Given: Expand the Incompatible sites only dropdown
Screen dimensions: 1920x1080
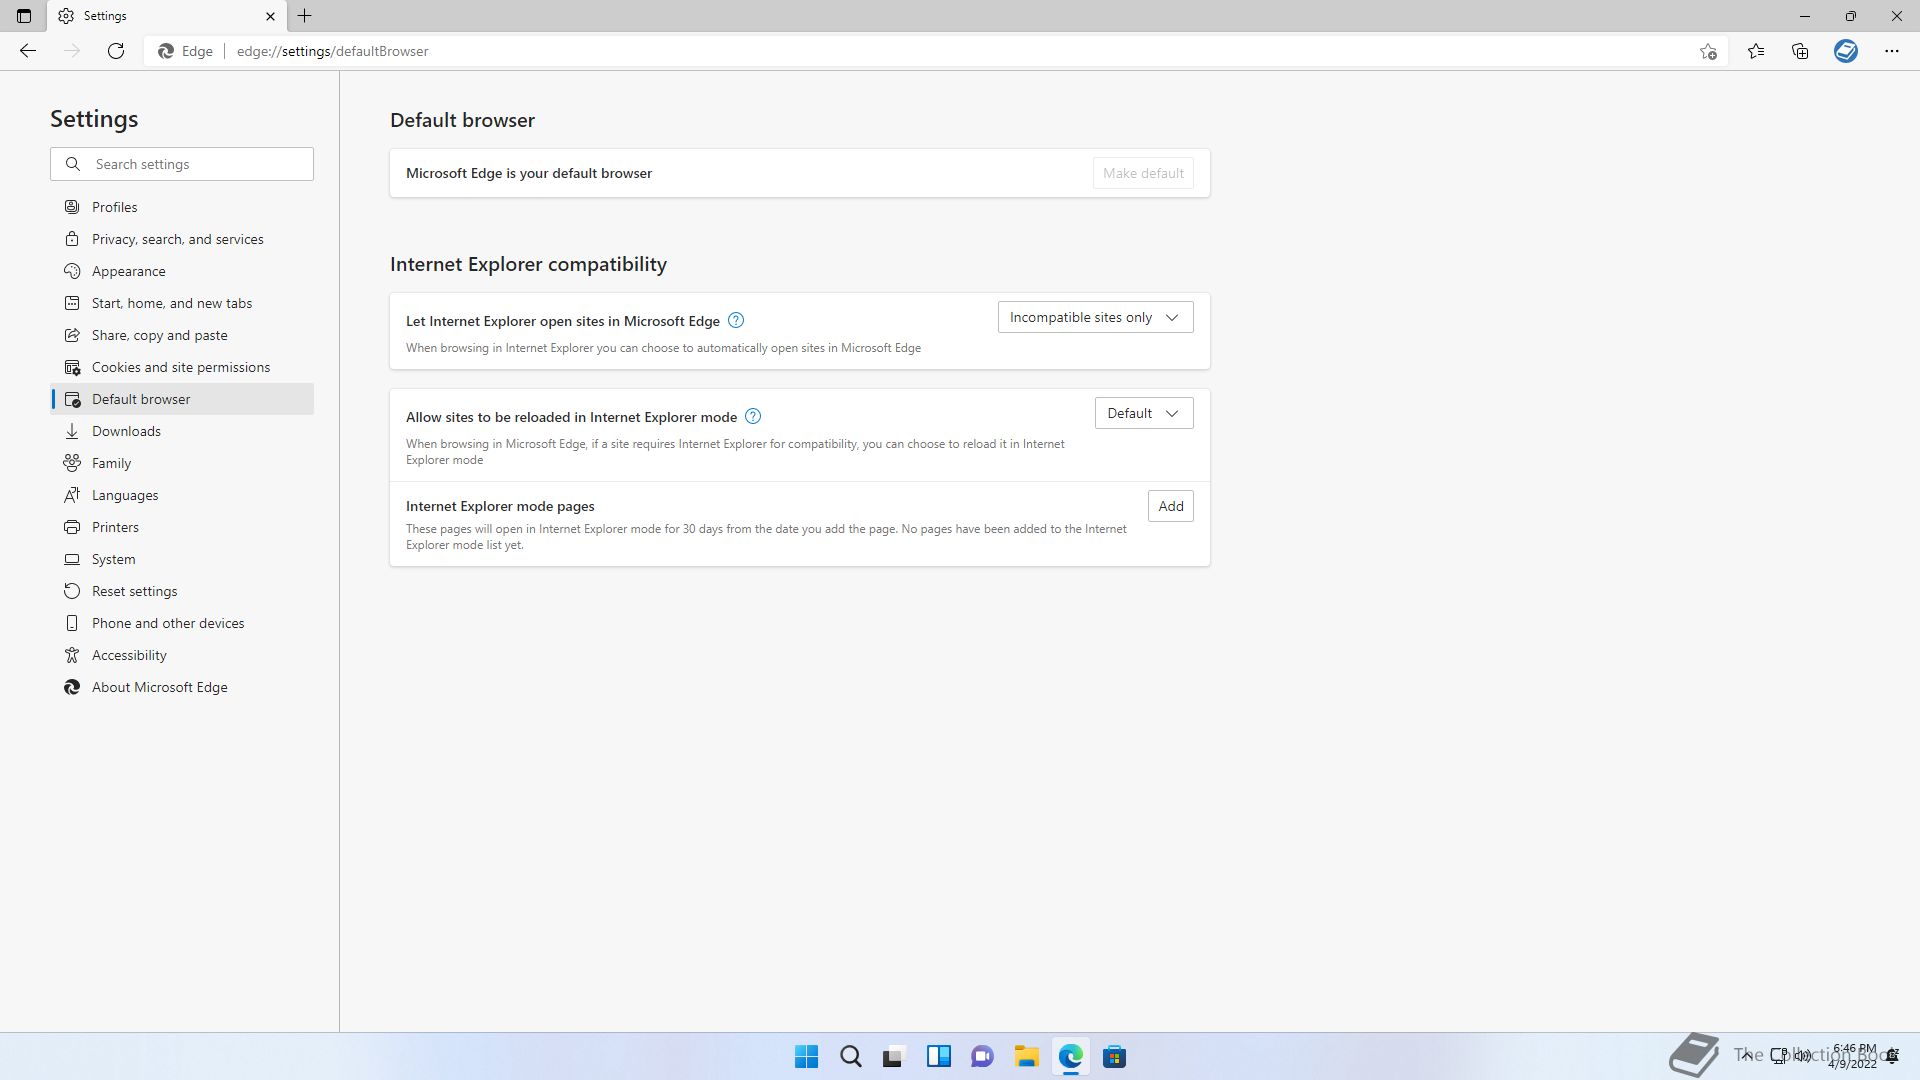Looking at the screenshot, I should [x=1095, y=318].
